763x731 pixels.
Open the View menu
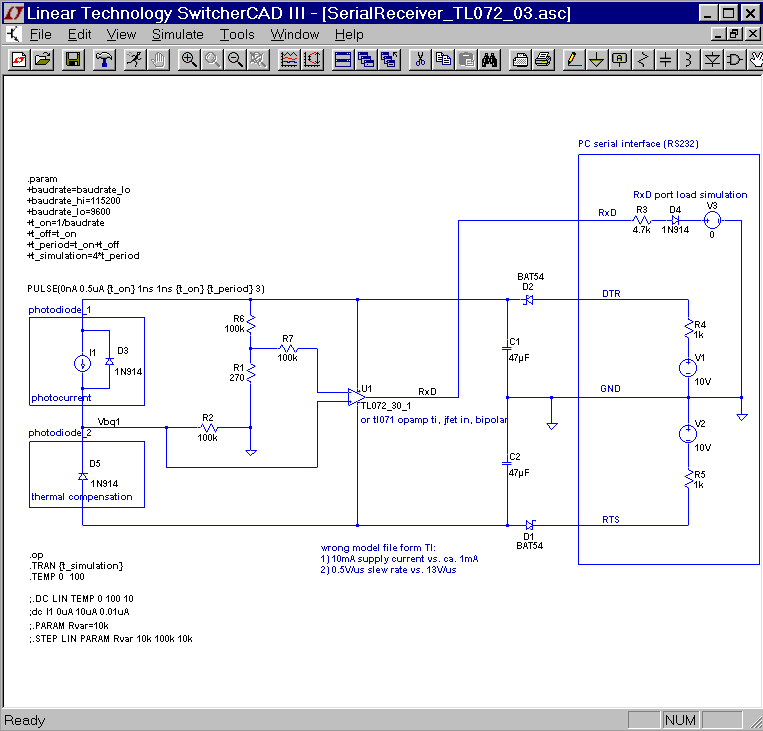(x=121, y=34)
